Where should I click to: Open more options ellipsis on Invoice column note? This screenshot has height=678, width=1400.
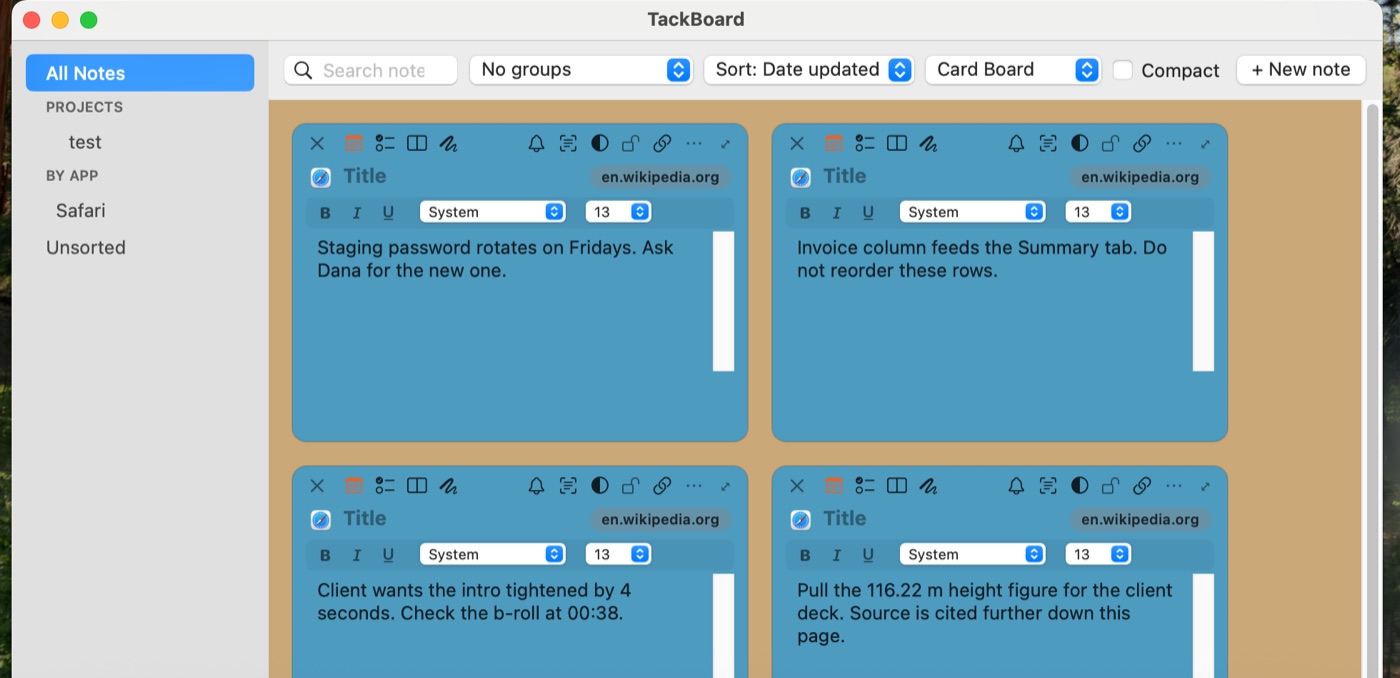pyautogui.click(x=1174, y=143)
